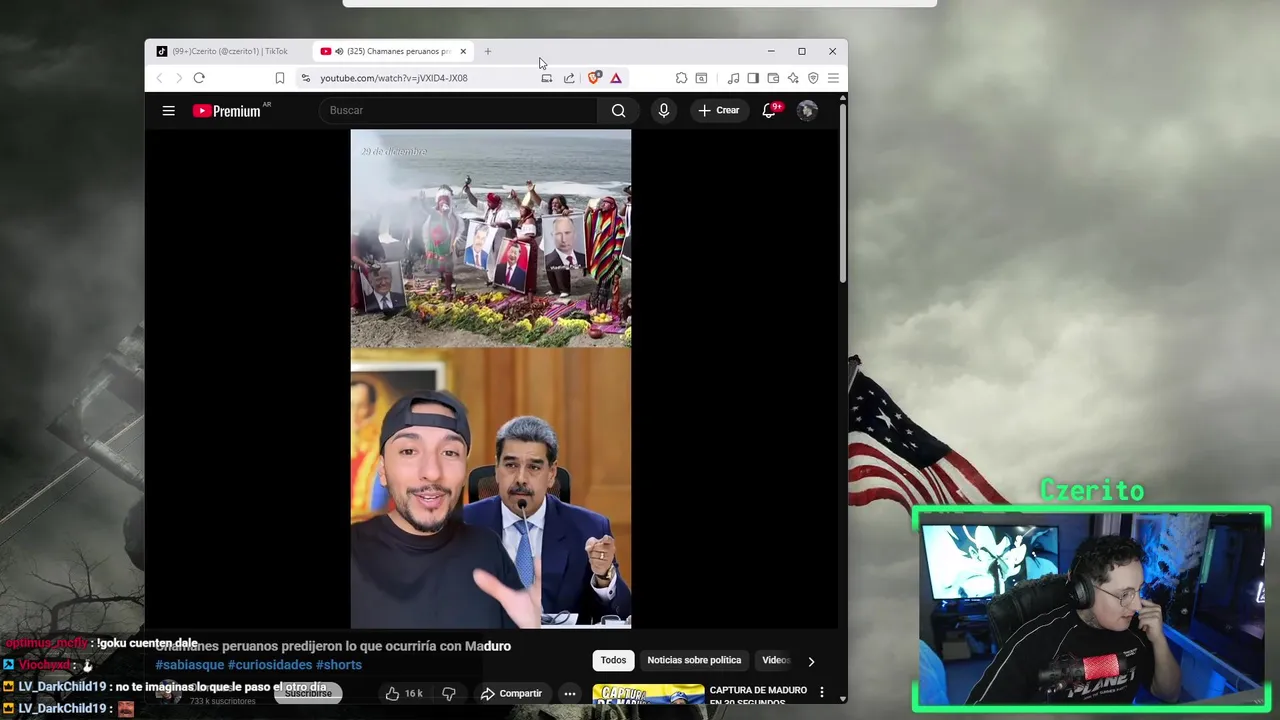This screenshot has width=1280, height=720.
Task: Open the extensions puzzle icon
Action: pos(681,78)
